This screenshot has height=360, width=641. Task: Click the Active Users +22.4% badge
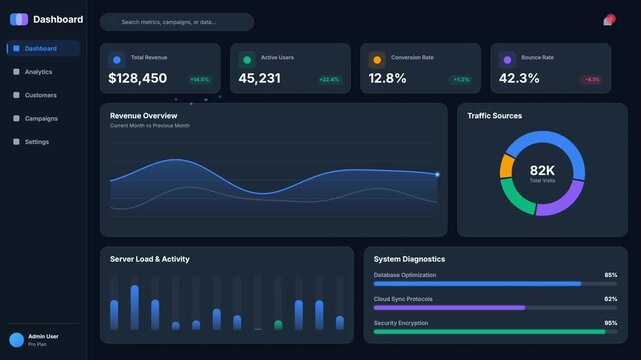coord(329,80)
